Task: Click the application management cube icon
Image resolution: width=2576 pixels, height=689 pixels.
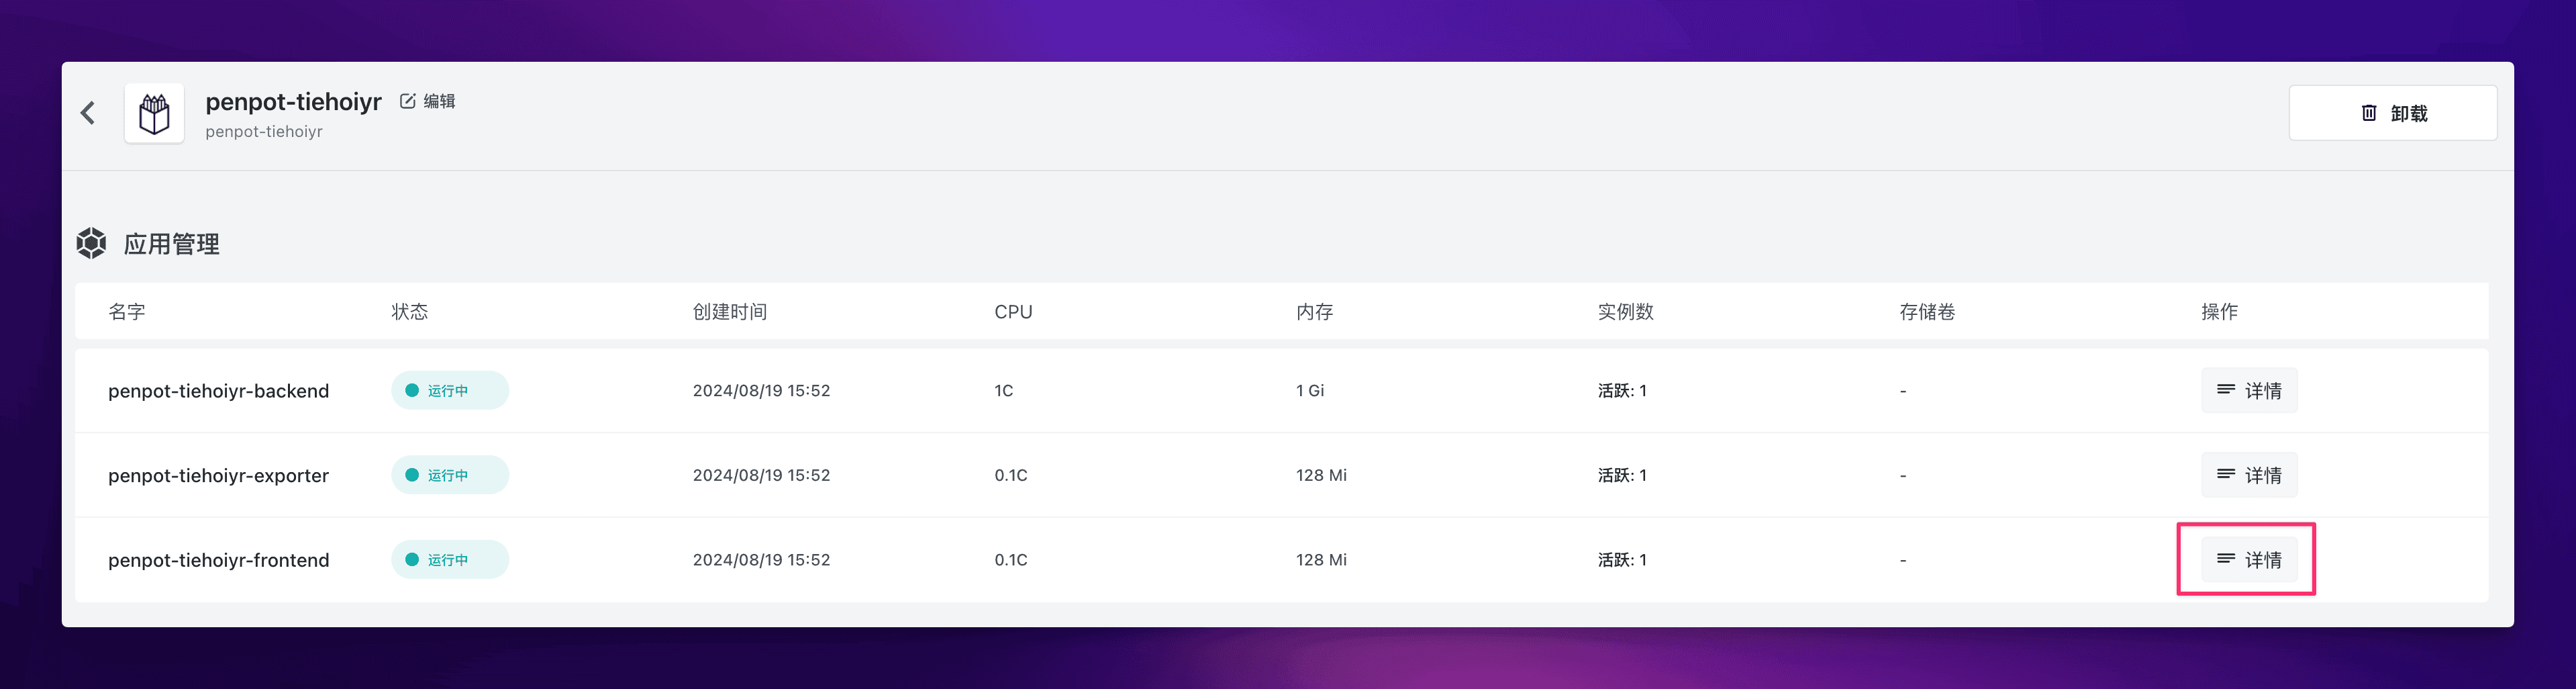Action: pyautogui.click(x=92, y=243)
